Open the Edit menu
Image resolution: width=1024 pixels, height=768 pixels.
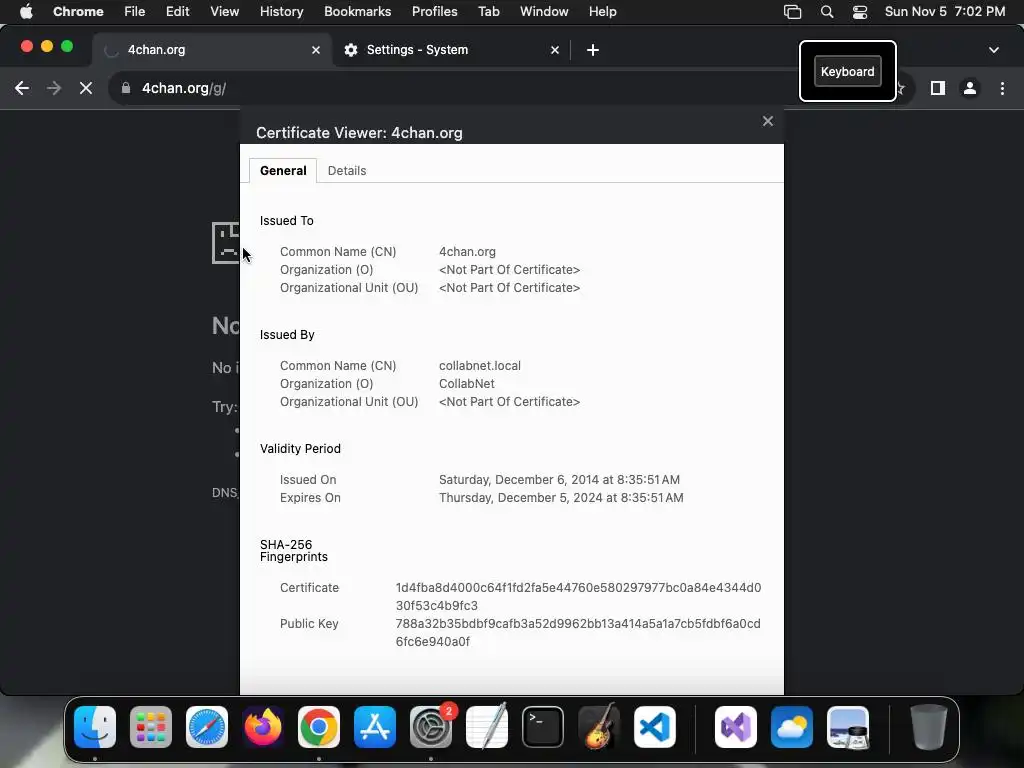click(177, 12)
